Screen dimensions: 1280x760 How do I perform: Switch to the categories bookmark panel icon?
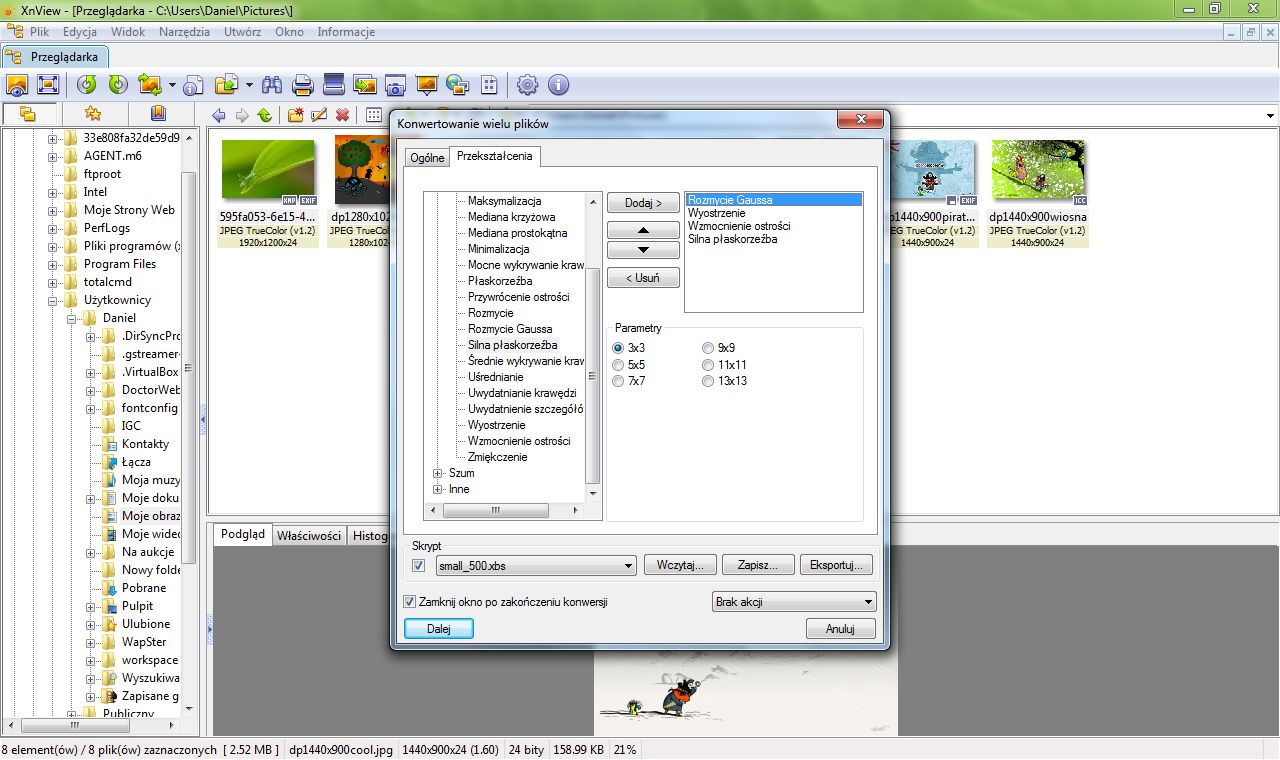[x=158, y=114]
